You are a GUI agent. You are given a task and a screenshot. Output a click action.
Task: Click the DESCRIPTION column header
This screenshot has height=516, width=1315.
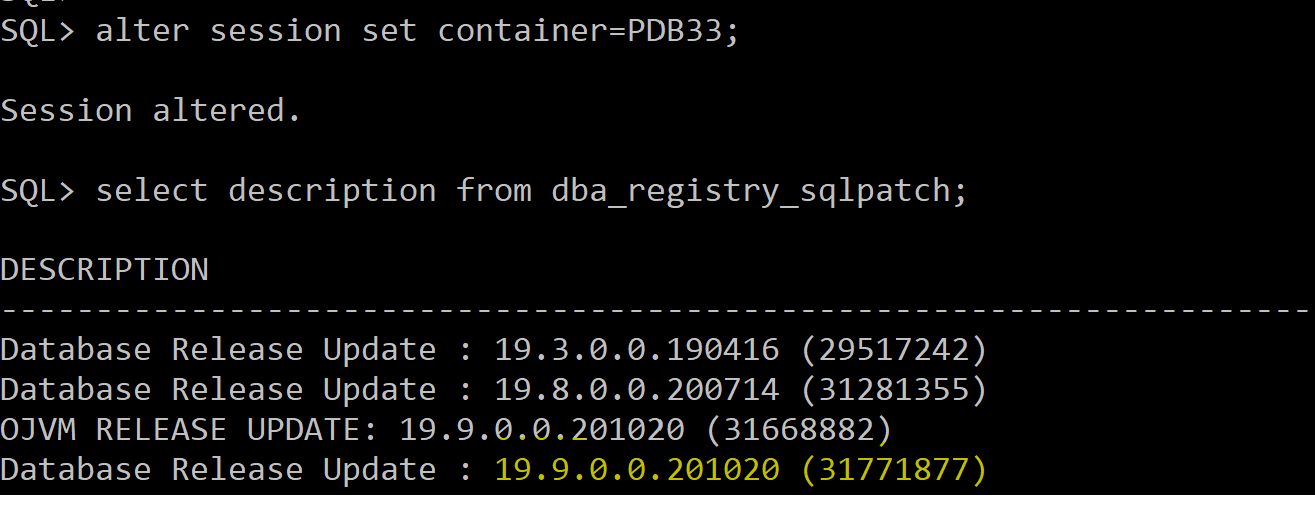pyautogui.click(x=104, y=270)
